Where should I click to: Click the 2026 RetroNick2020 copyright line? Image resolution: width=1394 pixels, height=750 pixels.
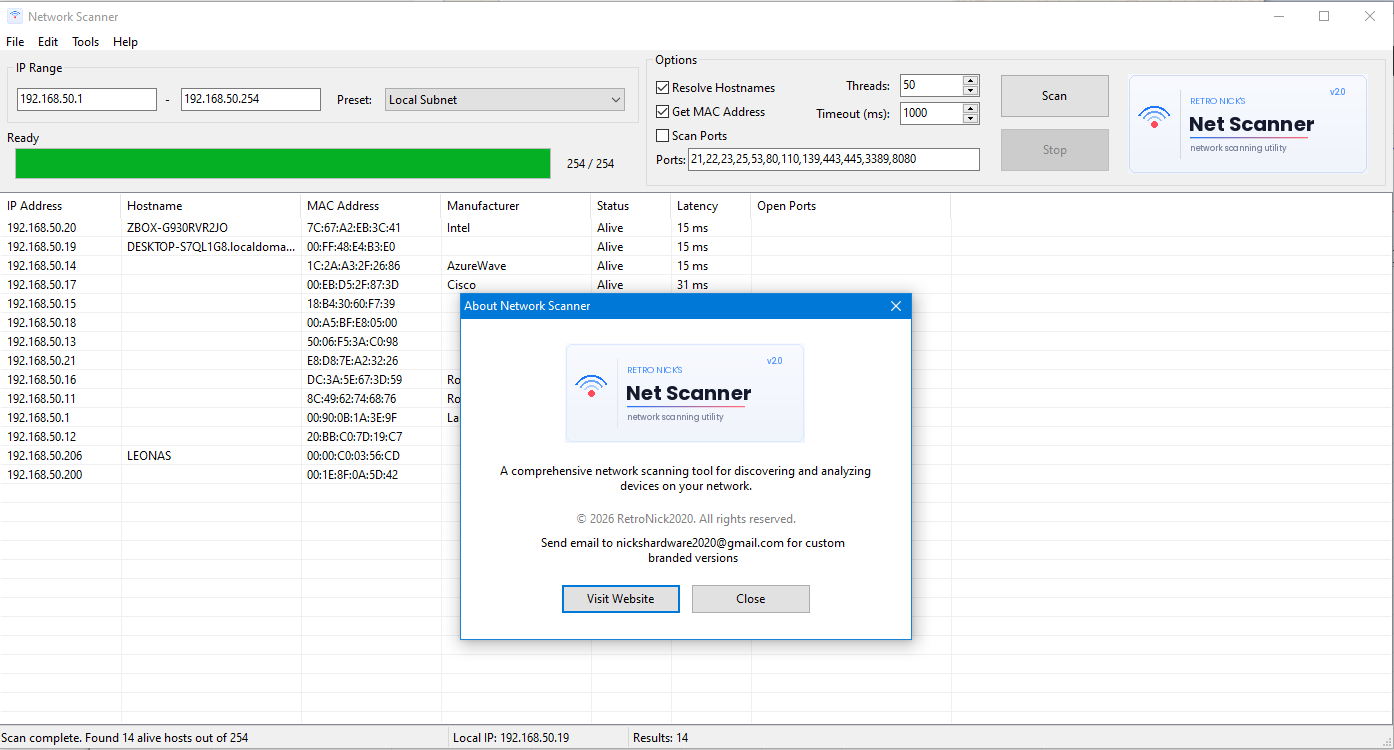tap(686, 519)
